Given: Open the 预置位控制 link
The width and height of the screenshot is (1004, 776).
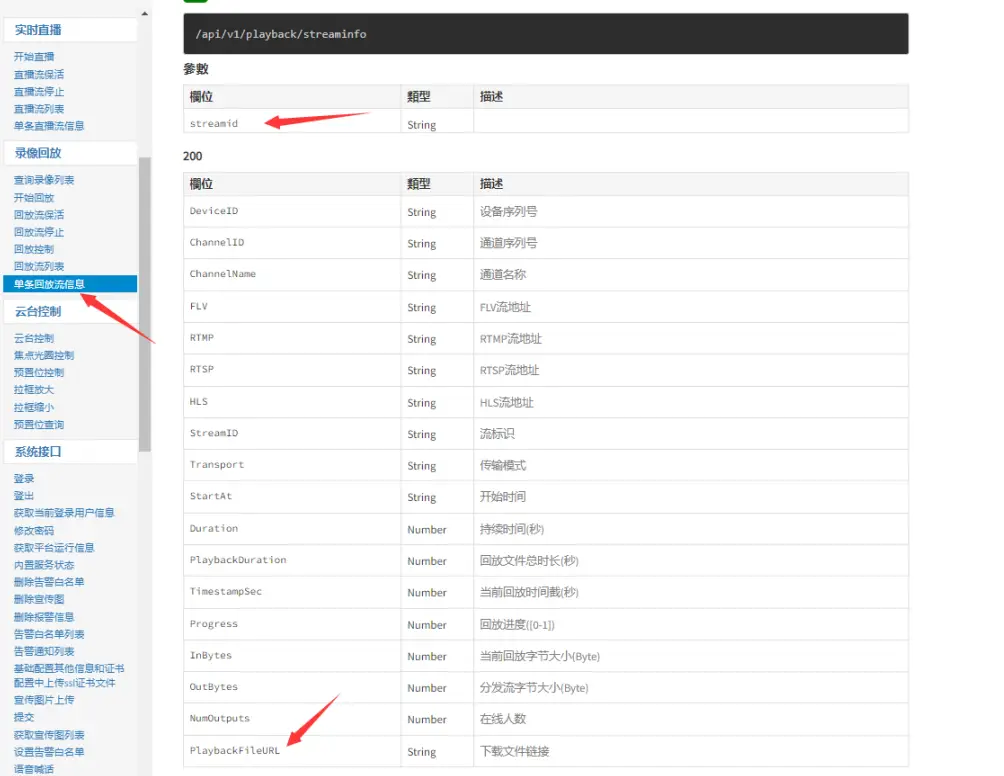Looking at the screenshot, I should (x=39, y=373).
